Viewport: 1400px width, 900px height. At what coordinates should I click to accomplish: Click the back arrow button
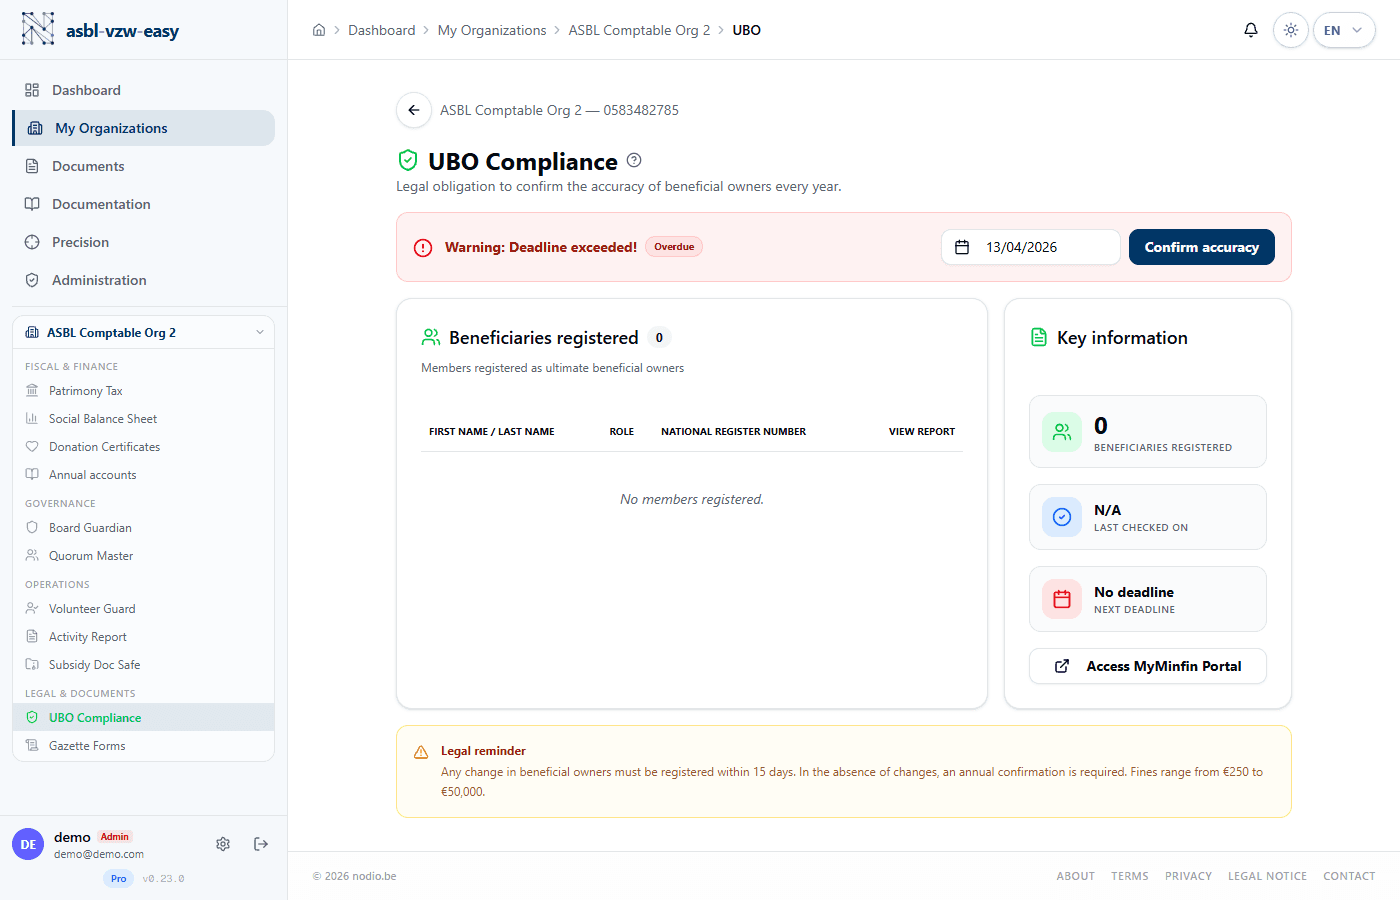coord(414,110)
